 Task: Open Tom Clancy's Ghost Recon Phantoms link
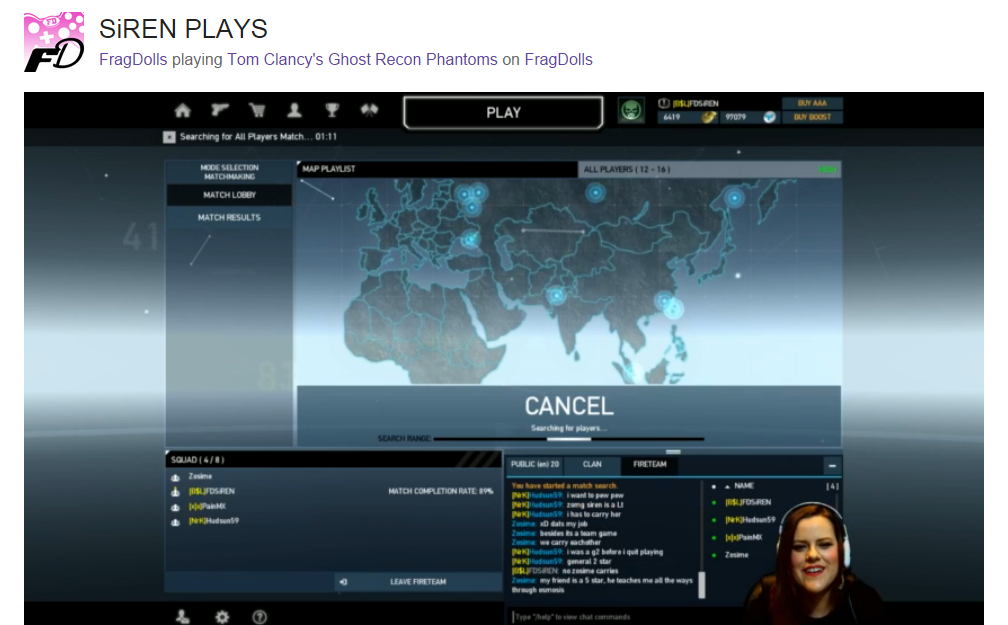362,60
